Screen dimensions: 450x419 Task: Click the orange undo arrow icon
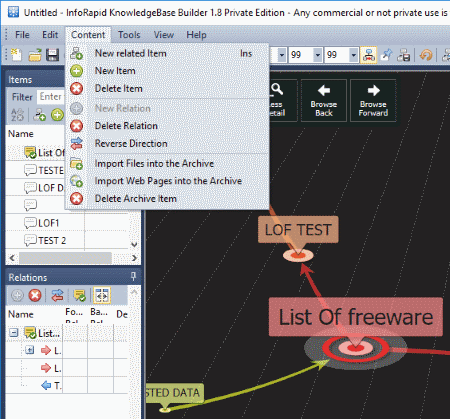tap(426, 55)
